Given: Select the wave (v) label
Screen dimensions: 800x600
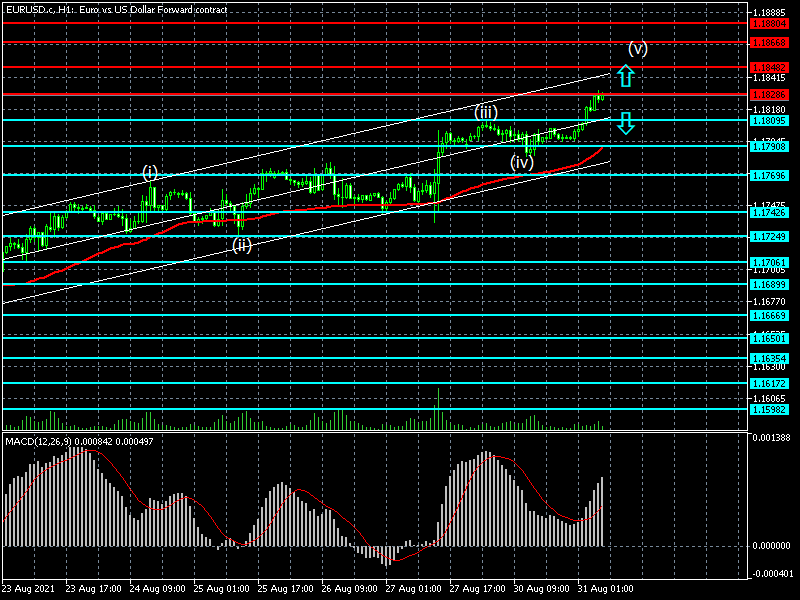Looking at the screenshot, I should [638, 48].
